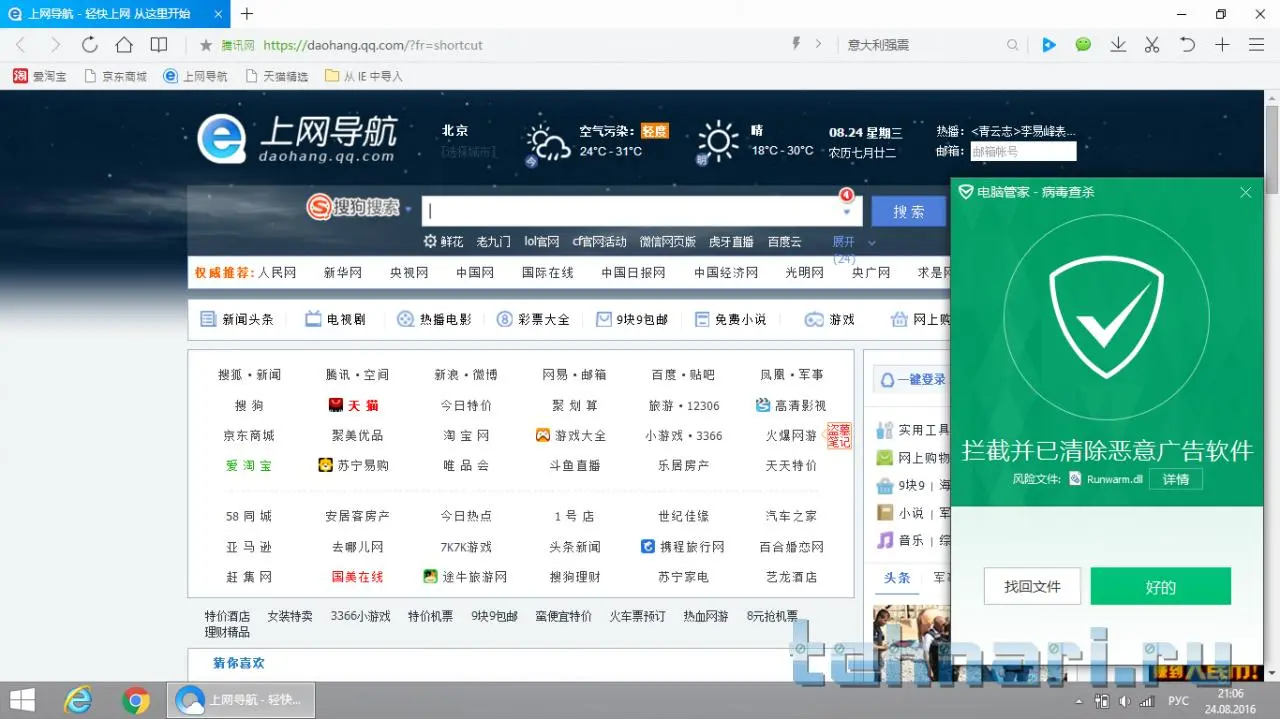This screenshot has height=719, width=1280.
Task: Click the daohang.qq.com site logo
Action: pos(297,139)
